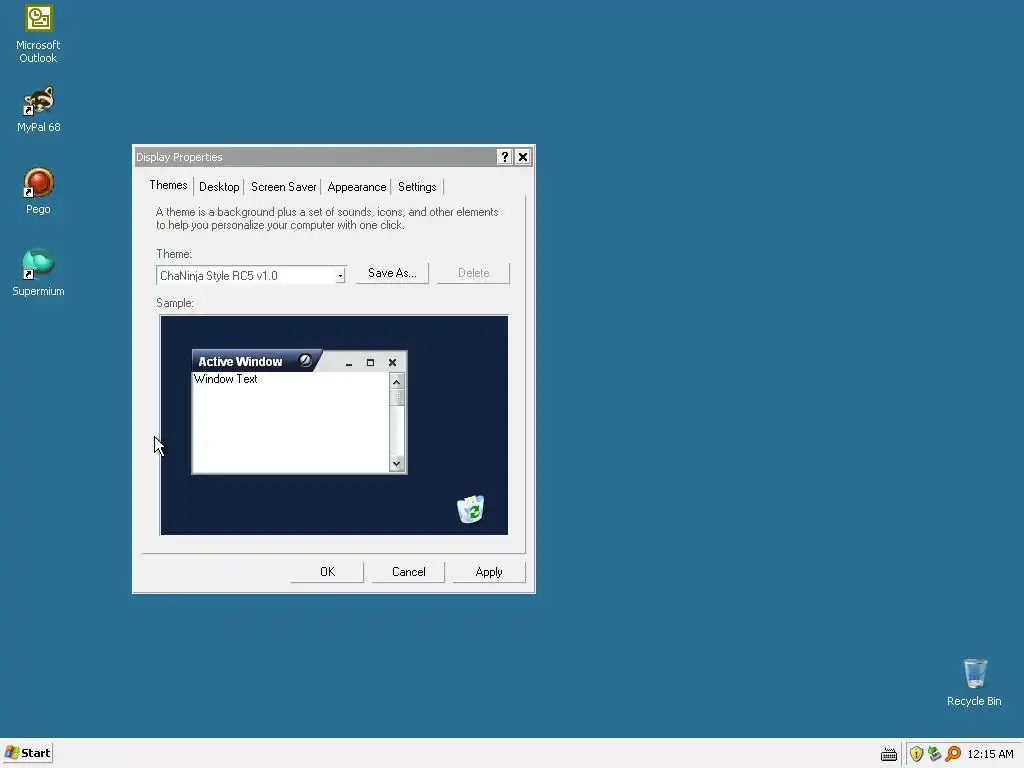Click the Display Properties title bar text
Image resolution: width=1024 pixels, height=768 pixels.
coord(179,157)
